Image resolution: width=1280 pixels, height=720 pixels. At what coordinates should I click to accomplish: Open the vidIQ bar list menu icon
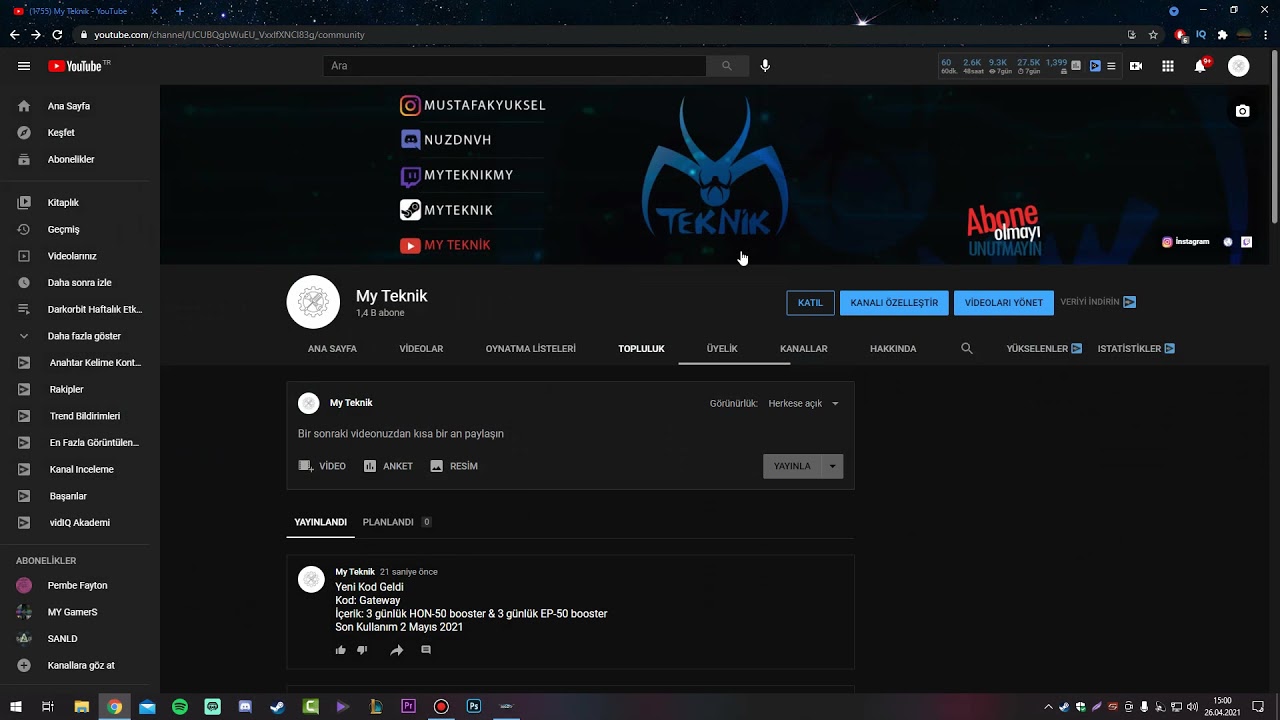pos(1111,66)
